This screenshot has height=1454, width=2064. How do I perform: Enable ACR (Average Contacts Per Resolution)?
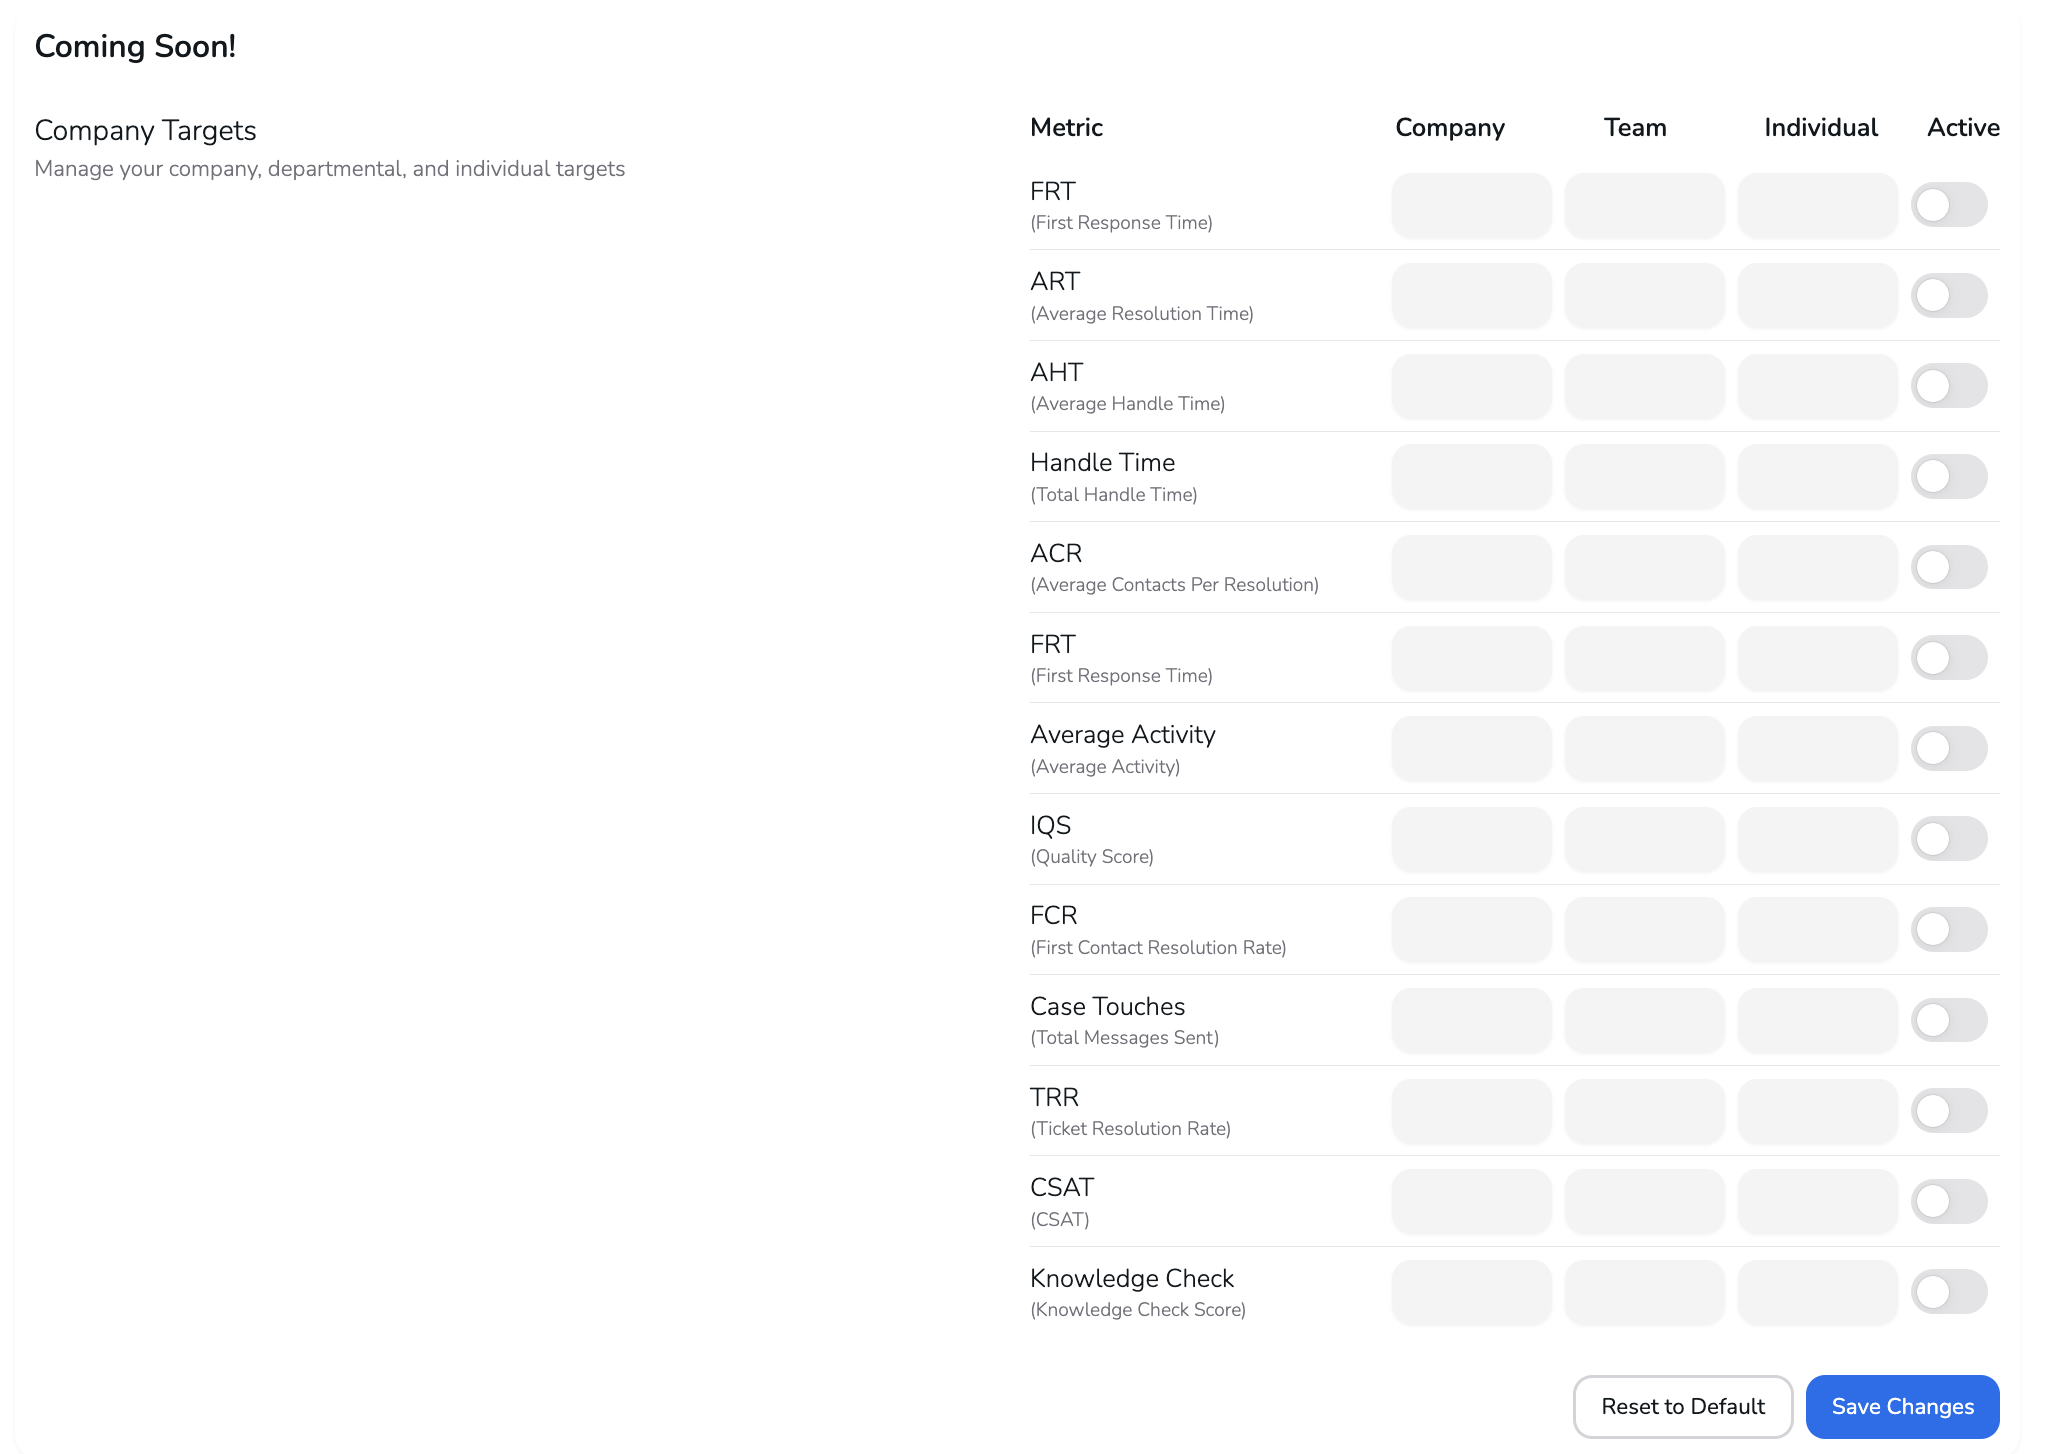point(1948,567)
